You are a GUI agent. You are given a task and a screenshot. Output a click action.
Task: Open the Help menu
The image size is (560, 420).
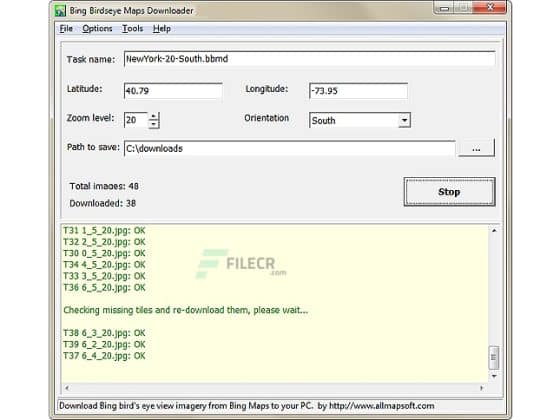[162, 29]
